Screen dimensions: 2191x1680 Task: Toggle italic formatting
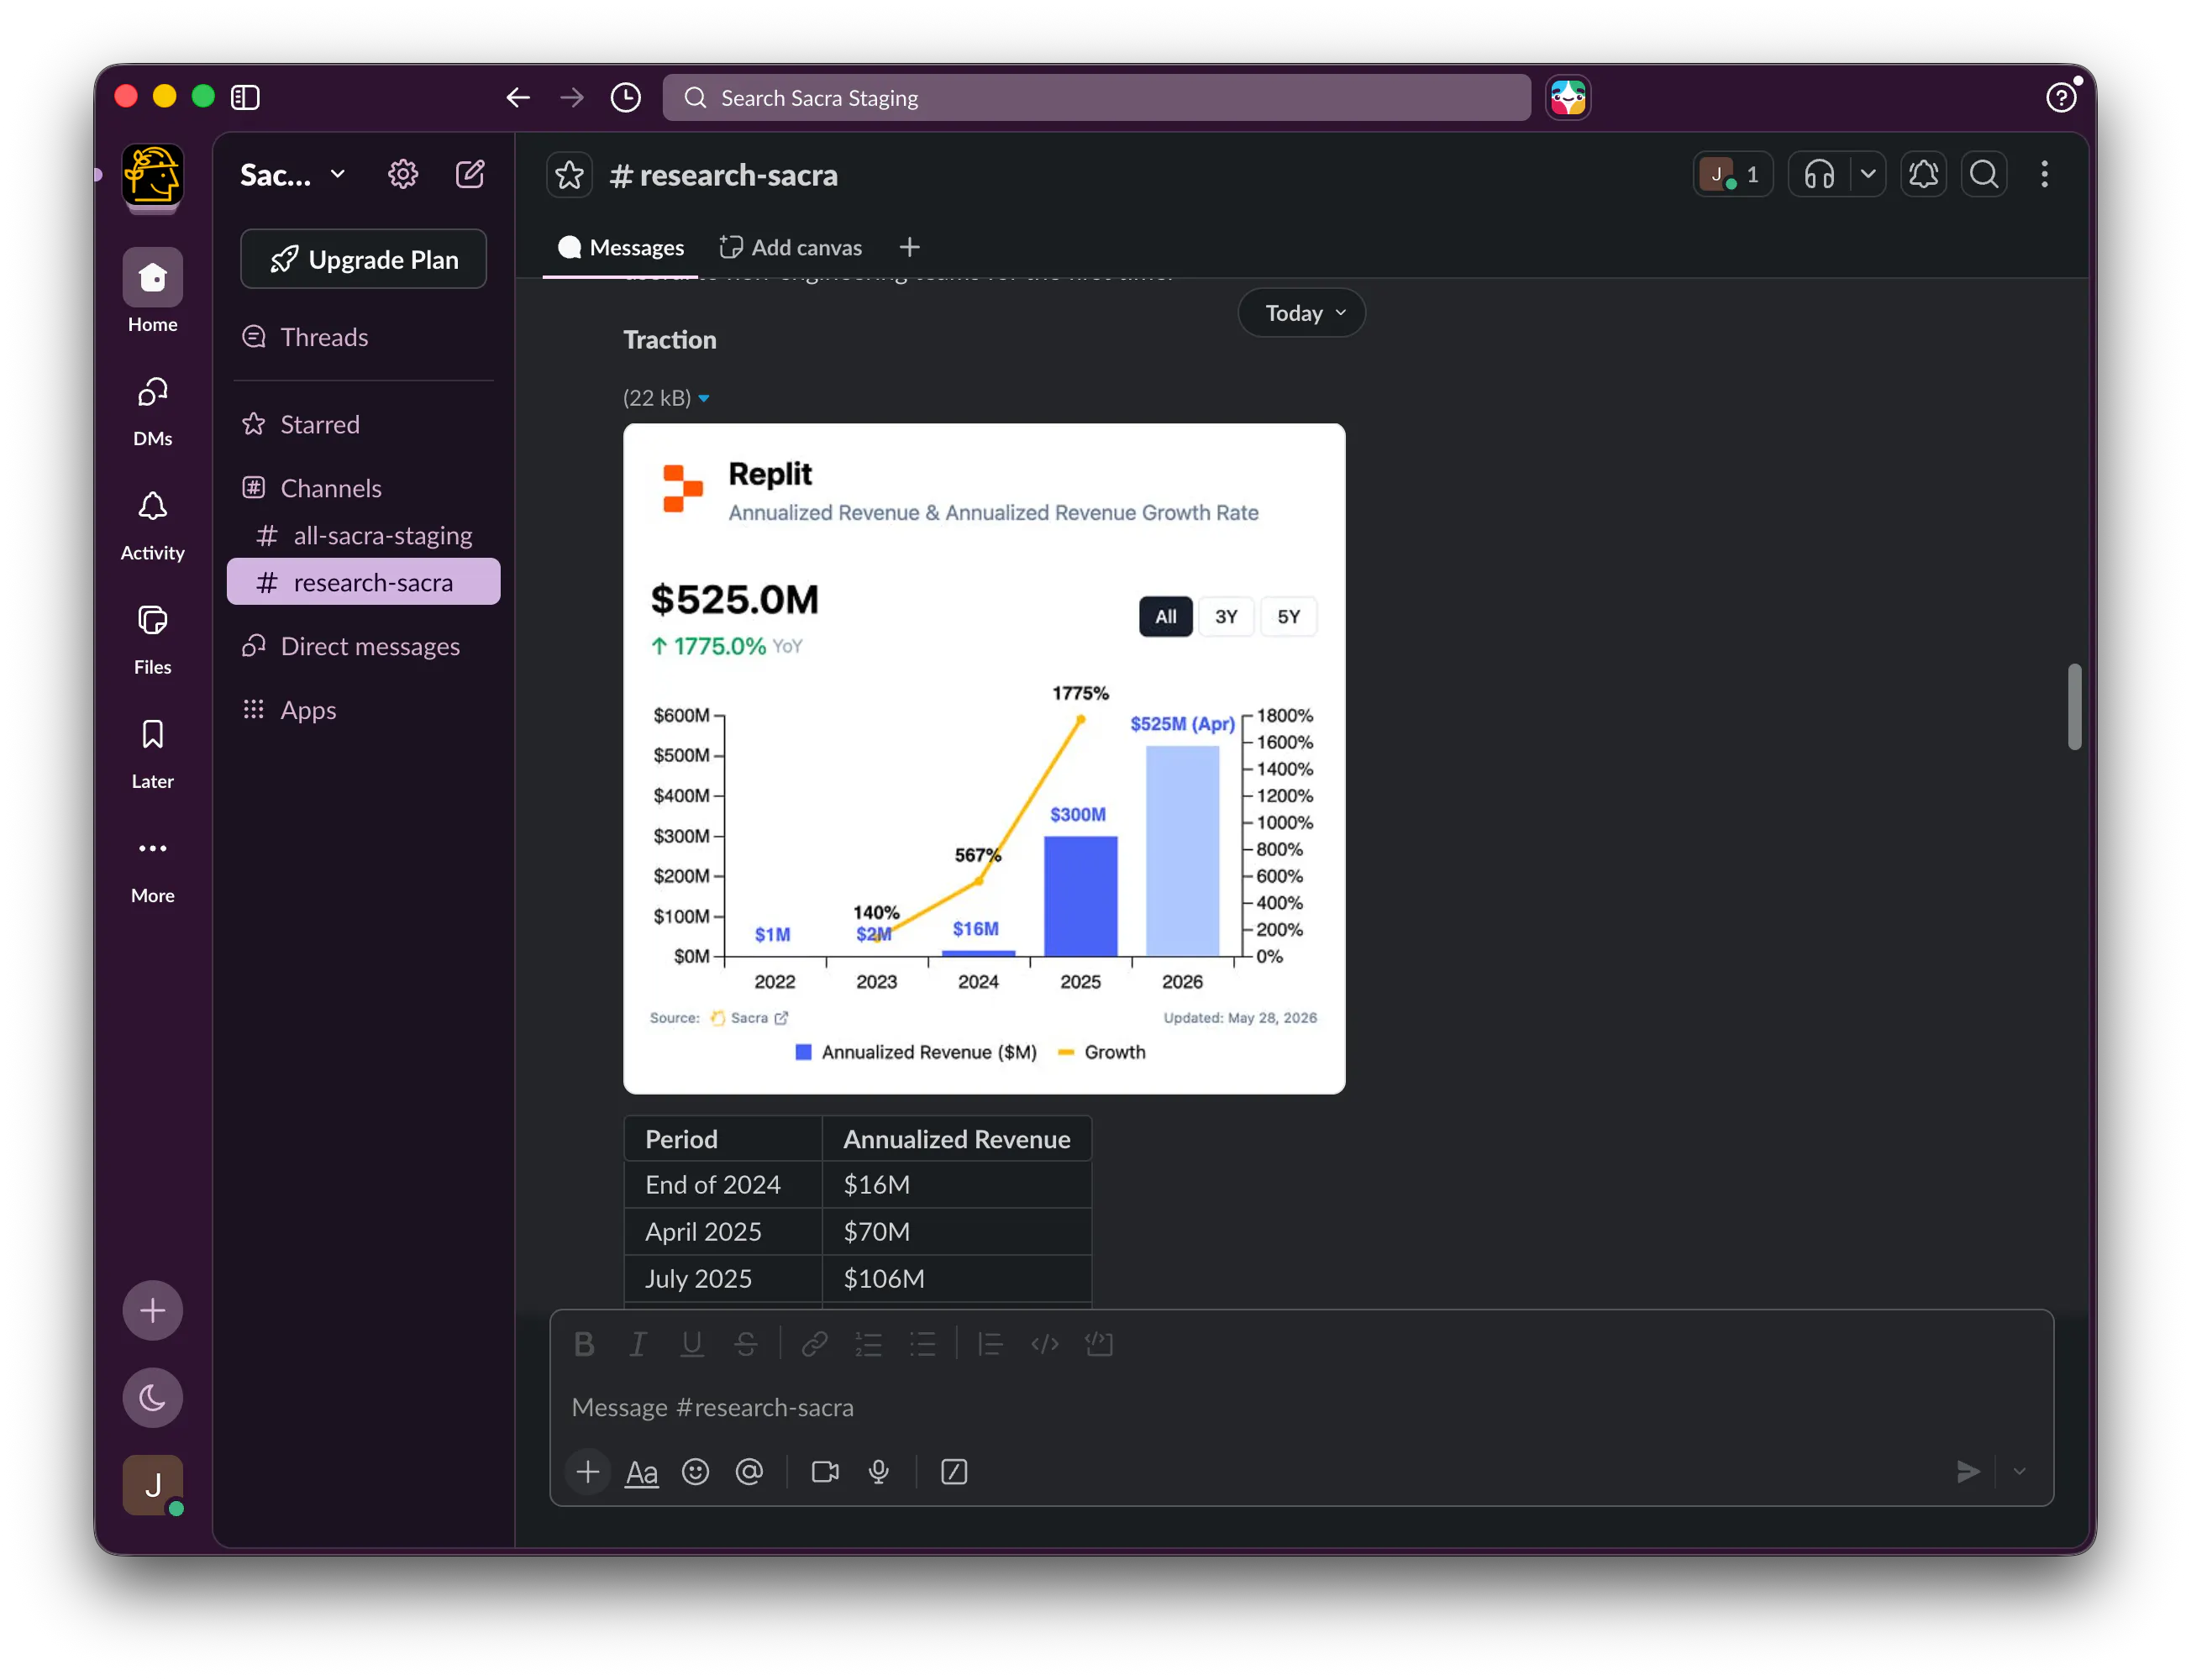click(638, 1344)
